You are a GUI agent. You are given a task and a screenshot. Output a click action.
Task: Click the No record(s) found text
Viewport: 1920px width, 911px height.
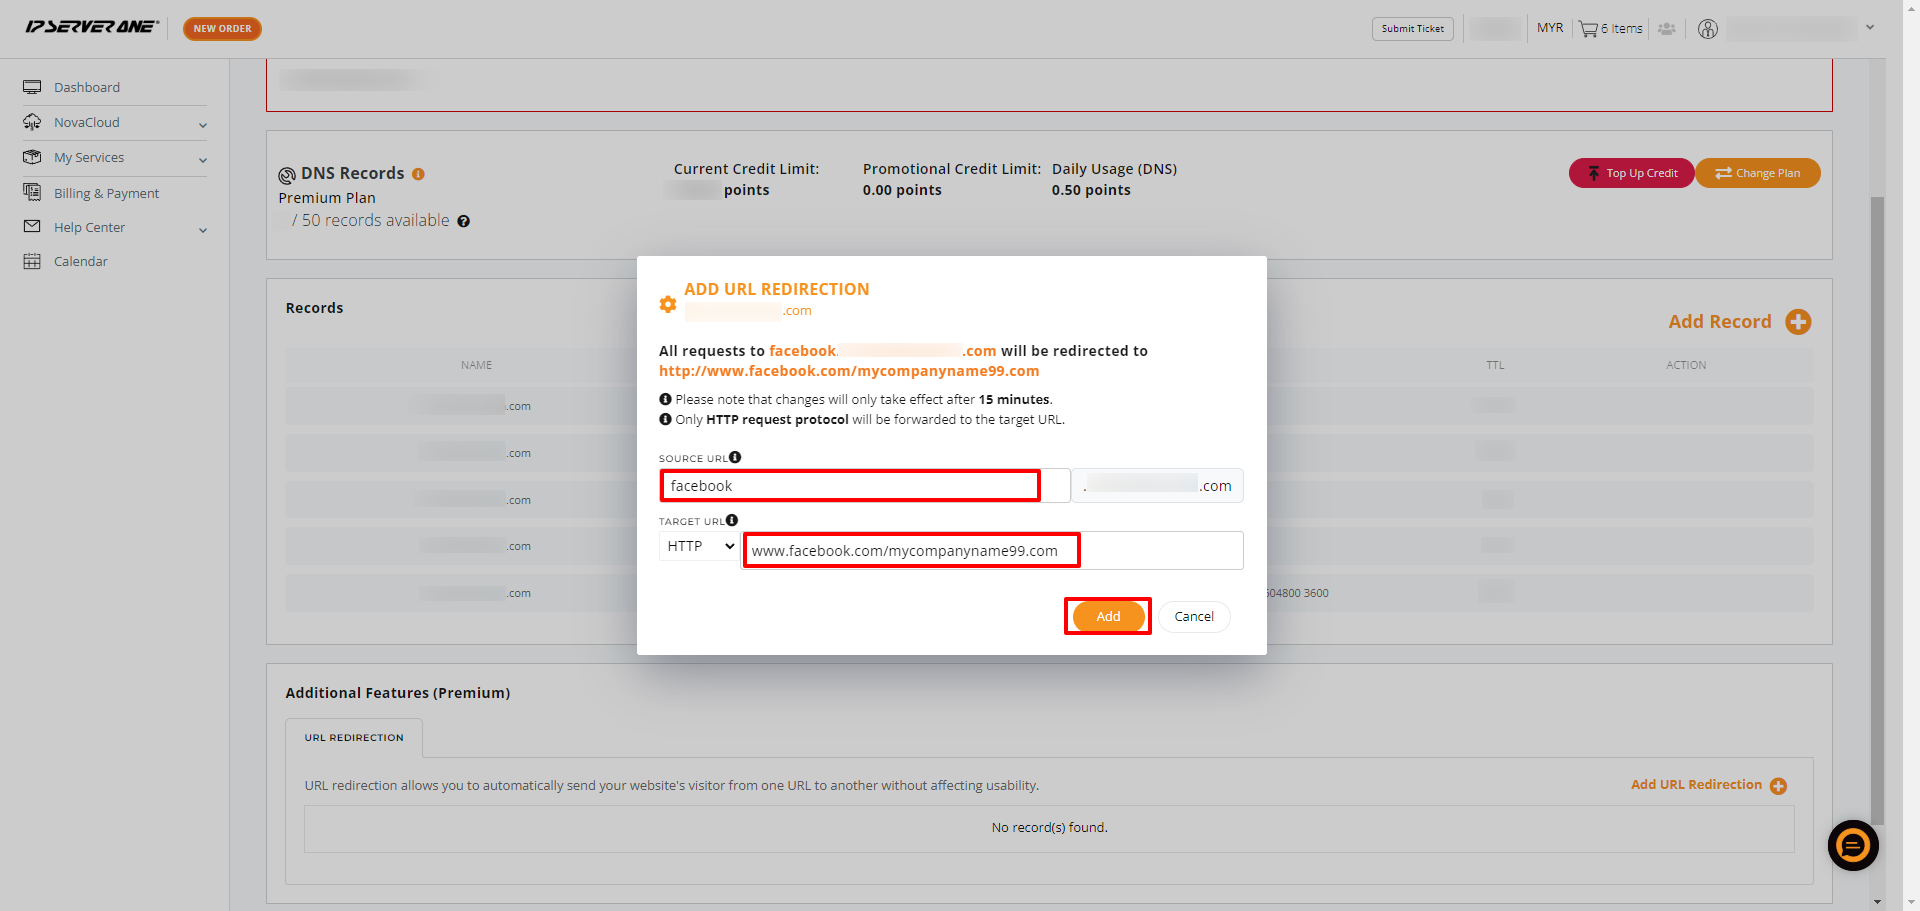1049,828
